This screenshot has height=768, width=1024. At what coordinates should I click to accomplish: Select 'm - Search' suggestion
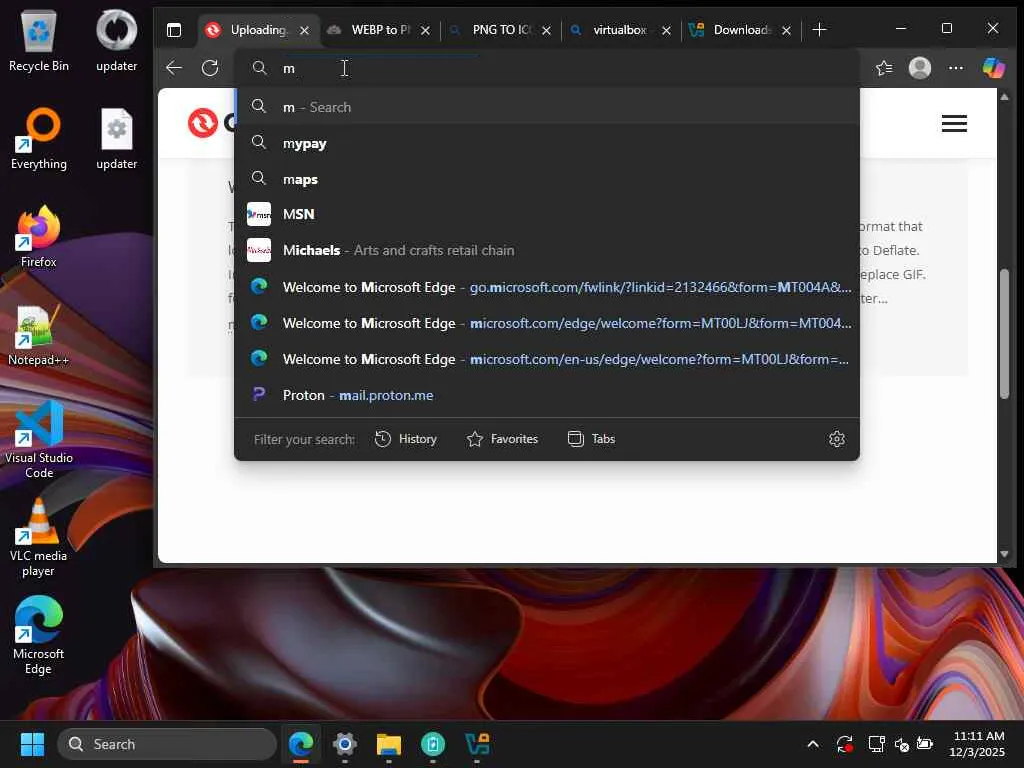point(547,106)
